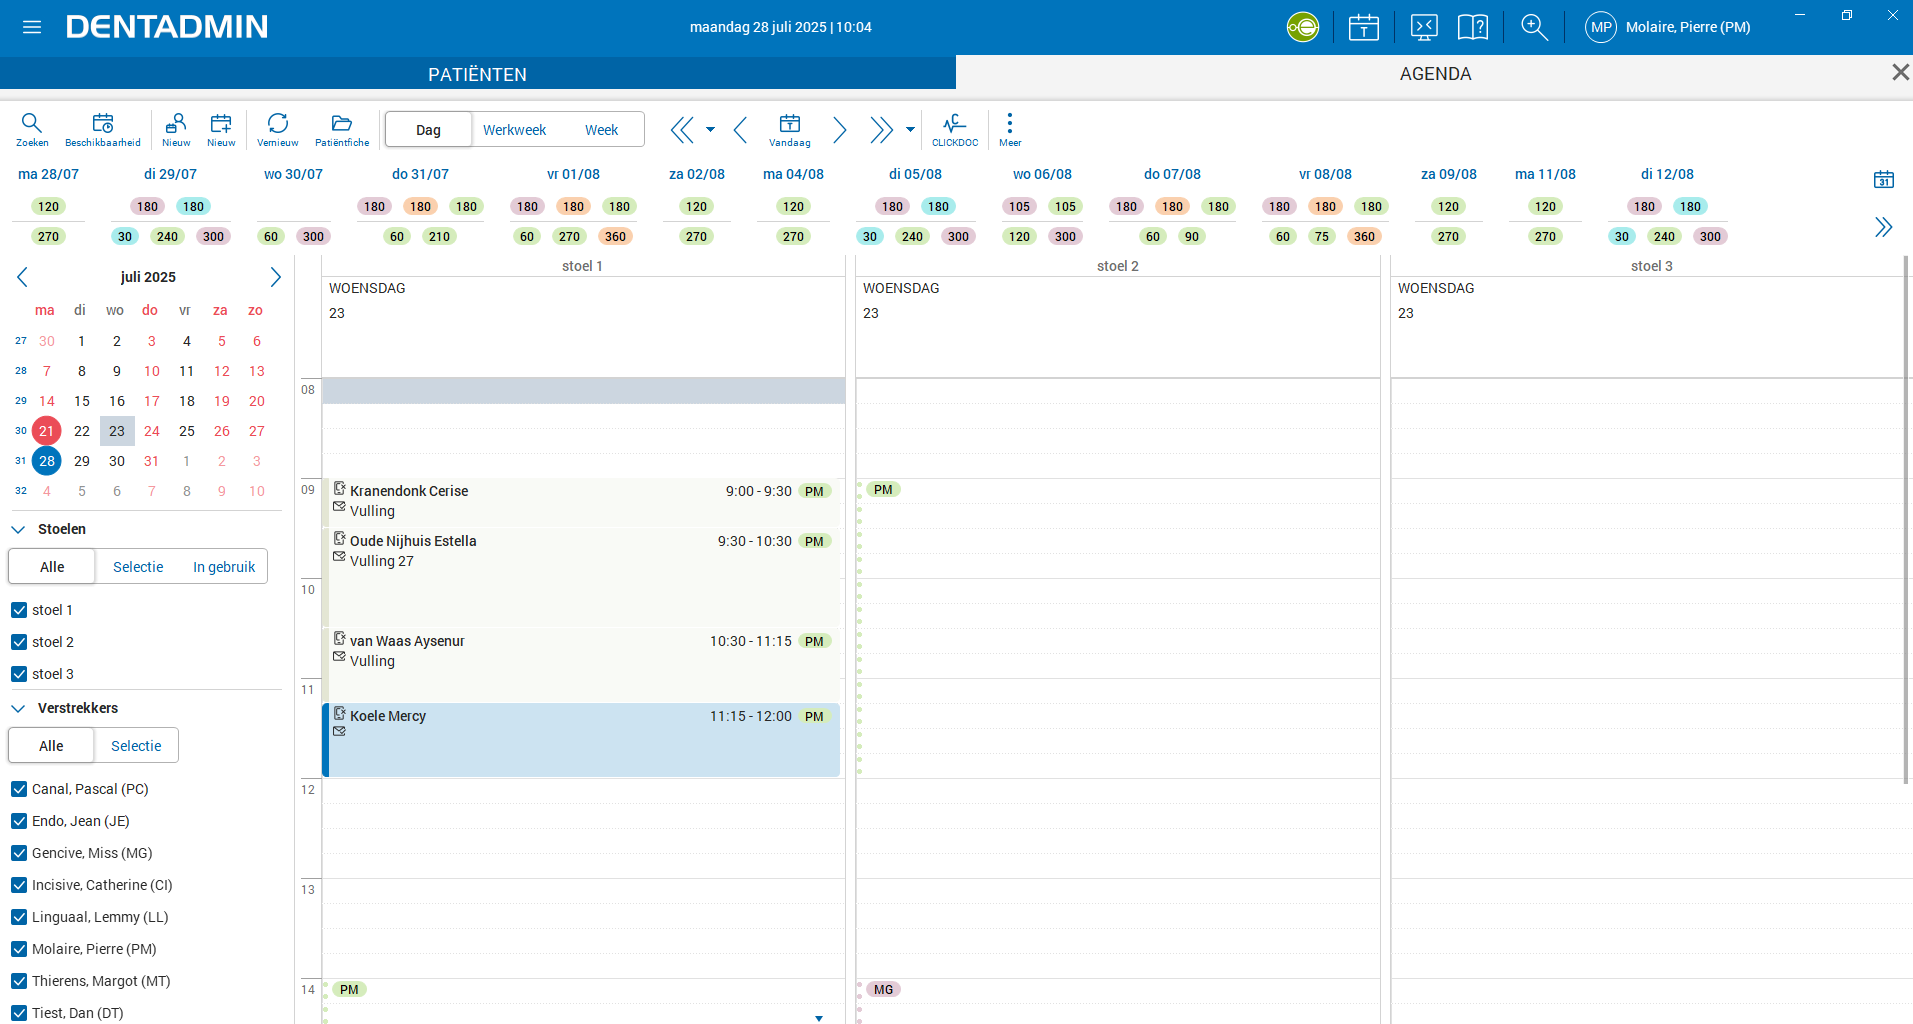Image resolution: width=1913 pixels, height=1024 pixels.
Task: Collapse the Verstrekkers section
Action: 18,708
